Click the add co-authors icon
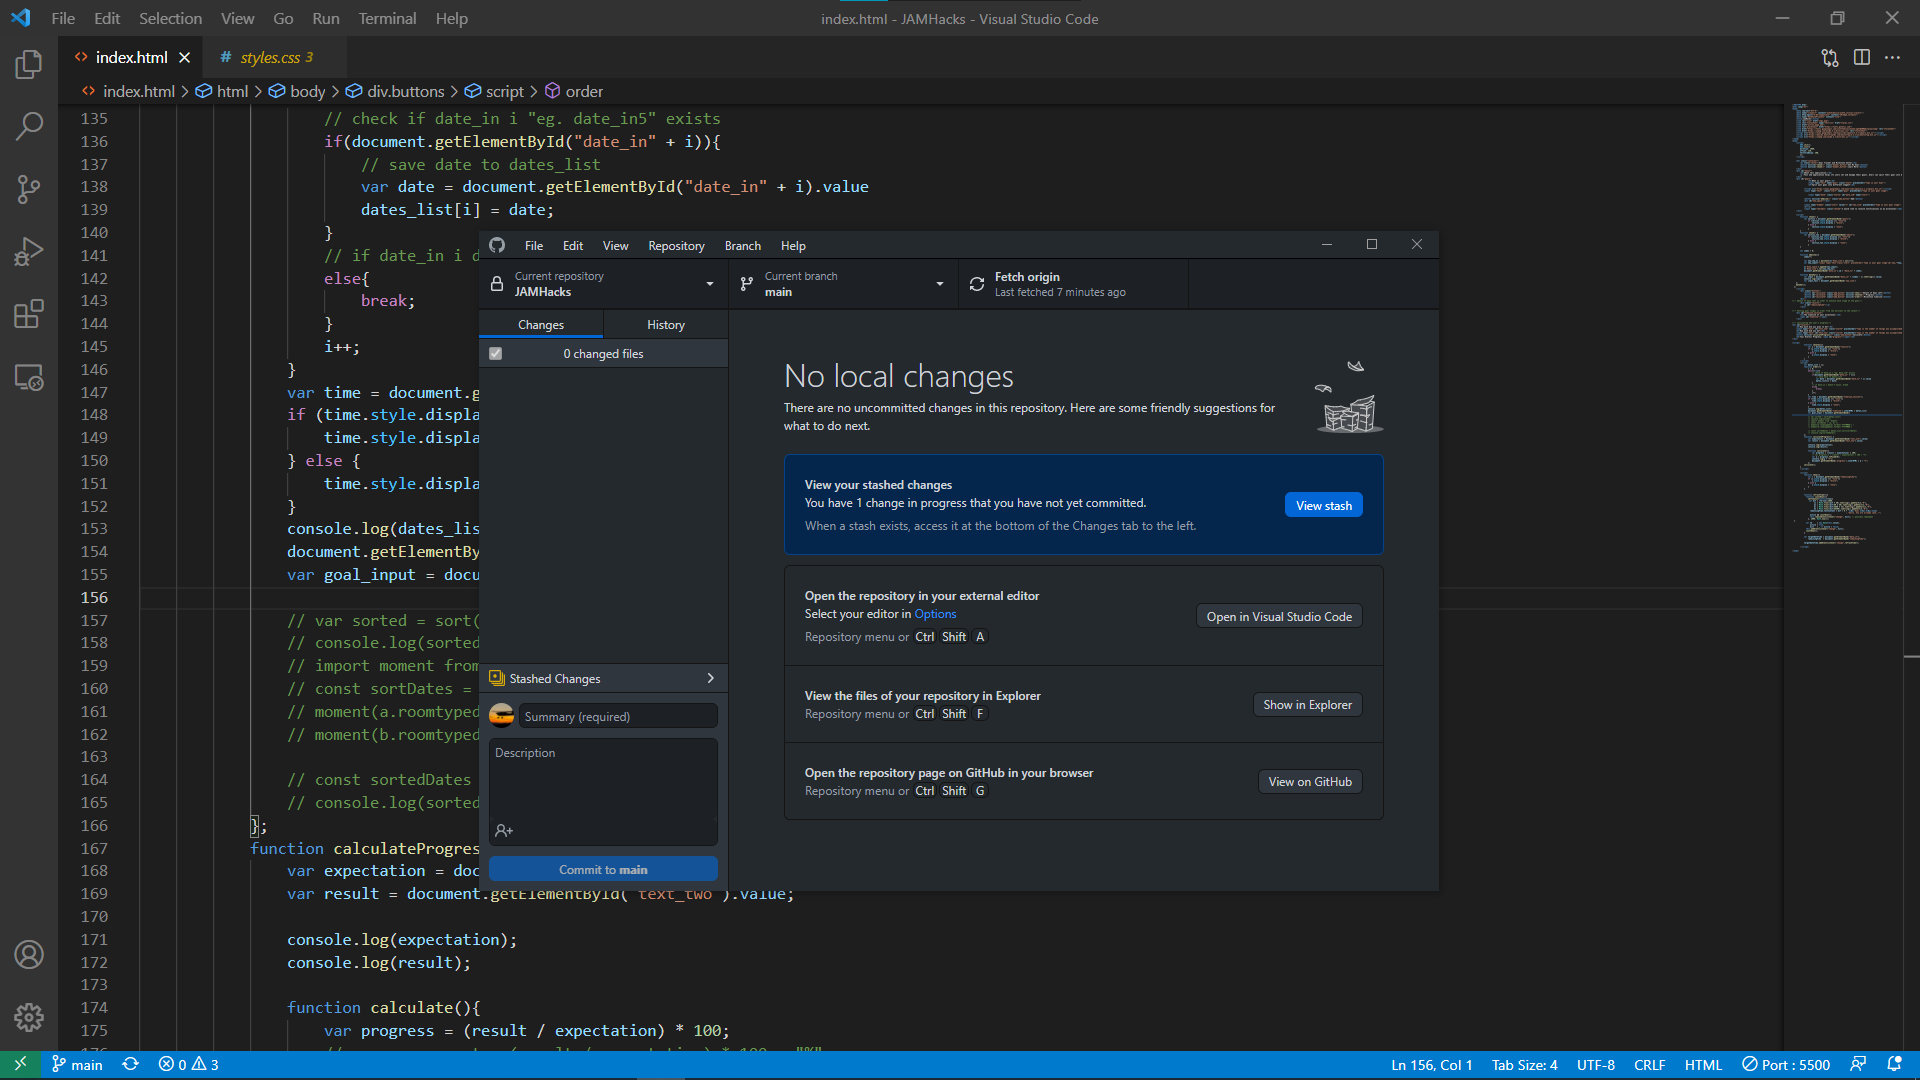Screen dimensions: 1920x1080 [504, 831]
